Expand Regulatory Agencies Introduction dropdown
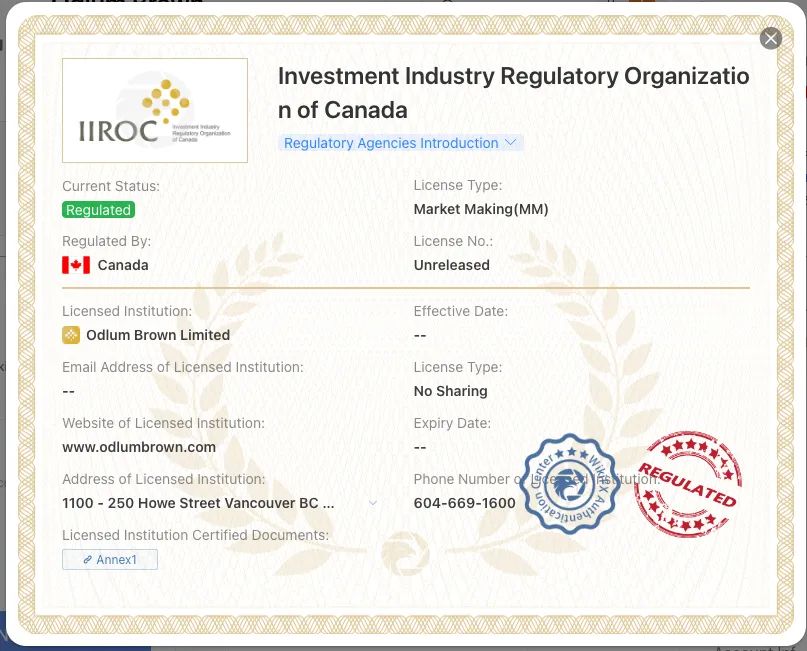 click(x=400, y=143)
